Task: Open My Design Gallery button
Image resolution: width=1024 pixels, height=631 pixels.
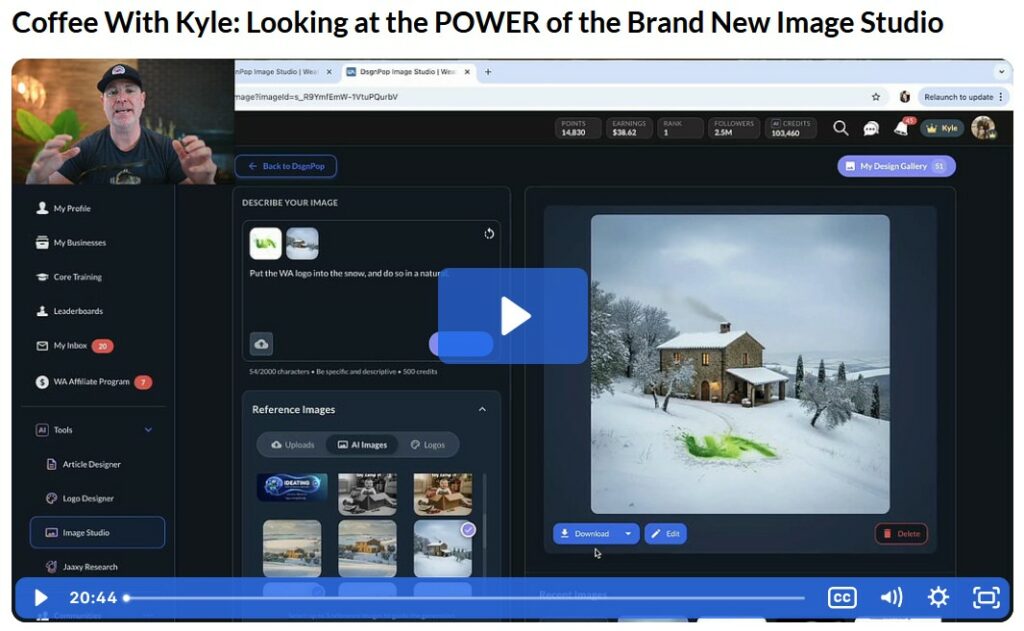Action: [896, 166]
